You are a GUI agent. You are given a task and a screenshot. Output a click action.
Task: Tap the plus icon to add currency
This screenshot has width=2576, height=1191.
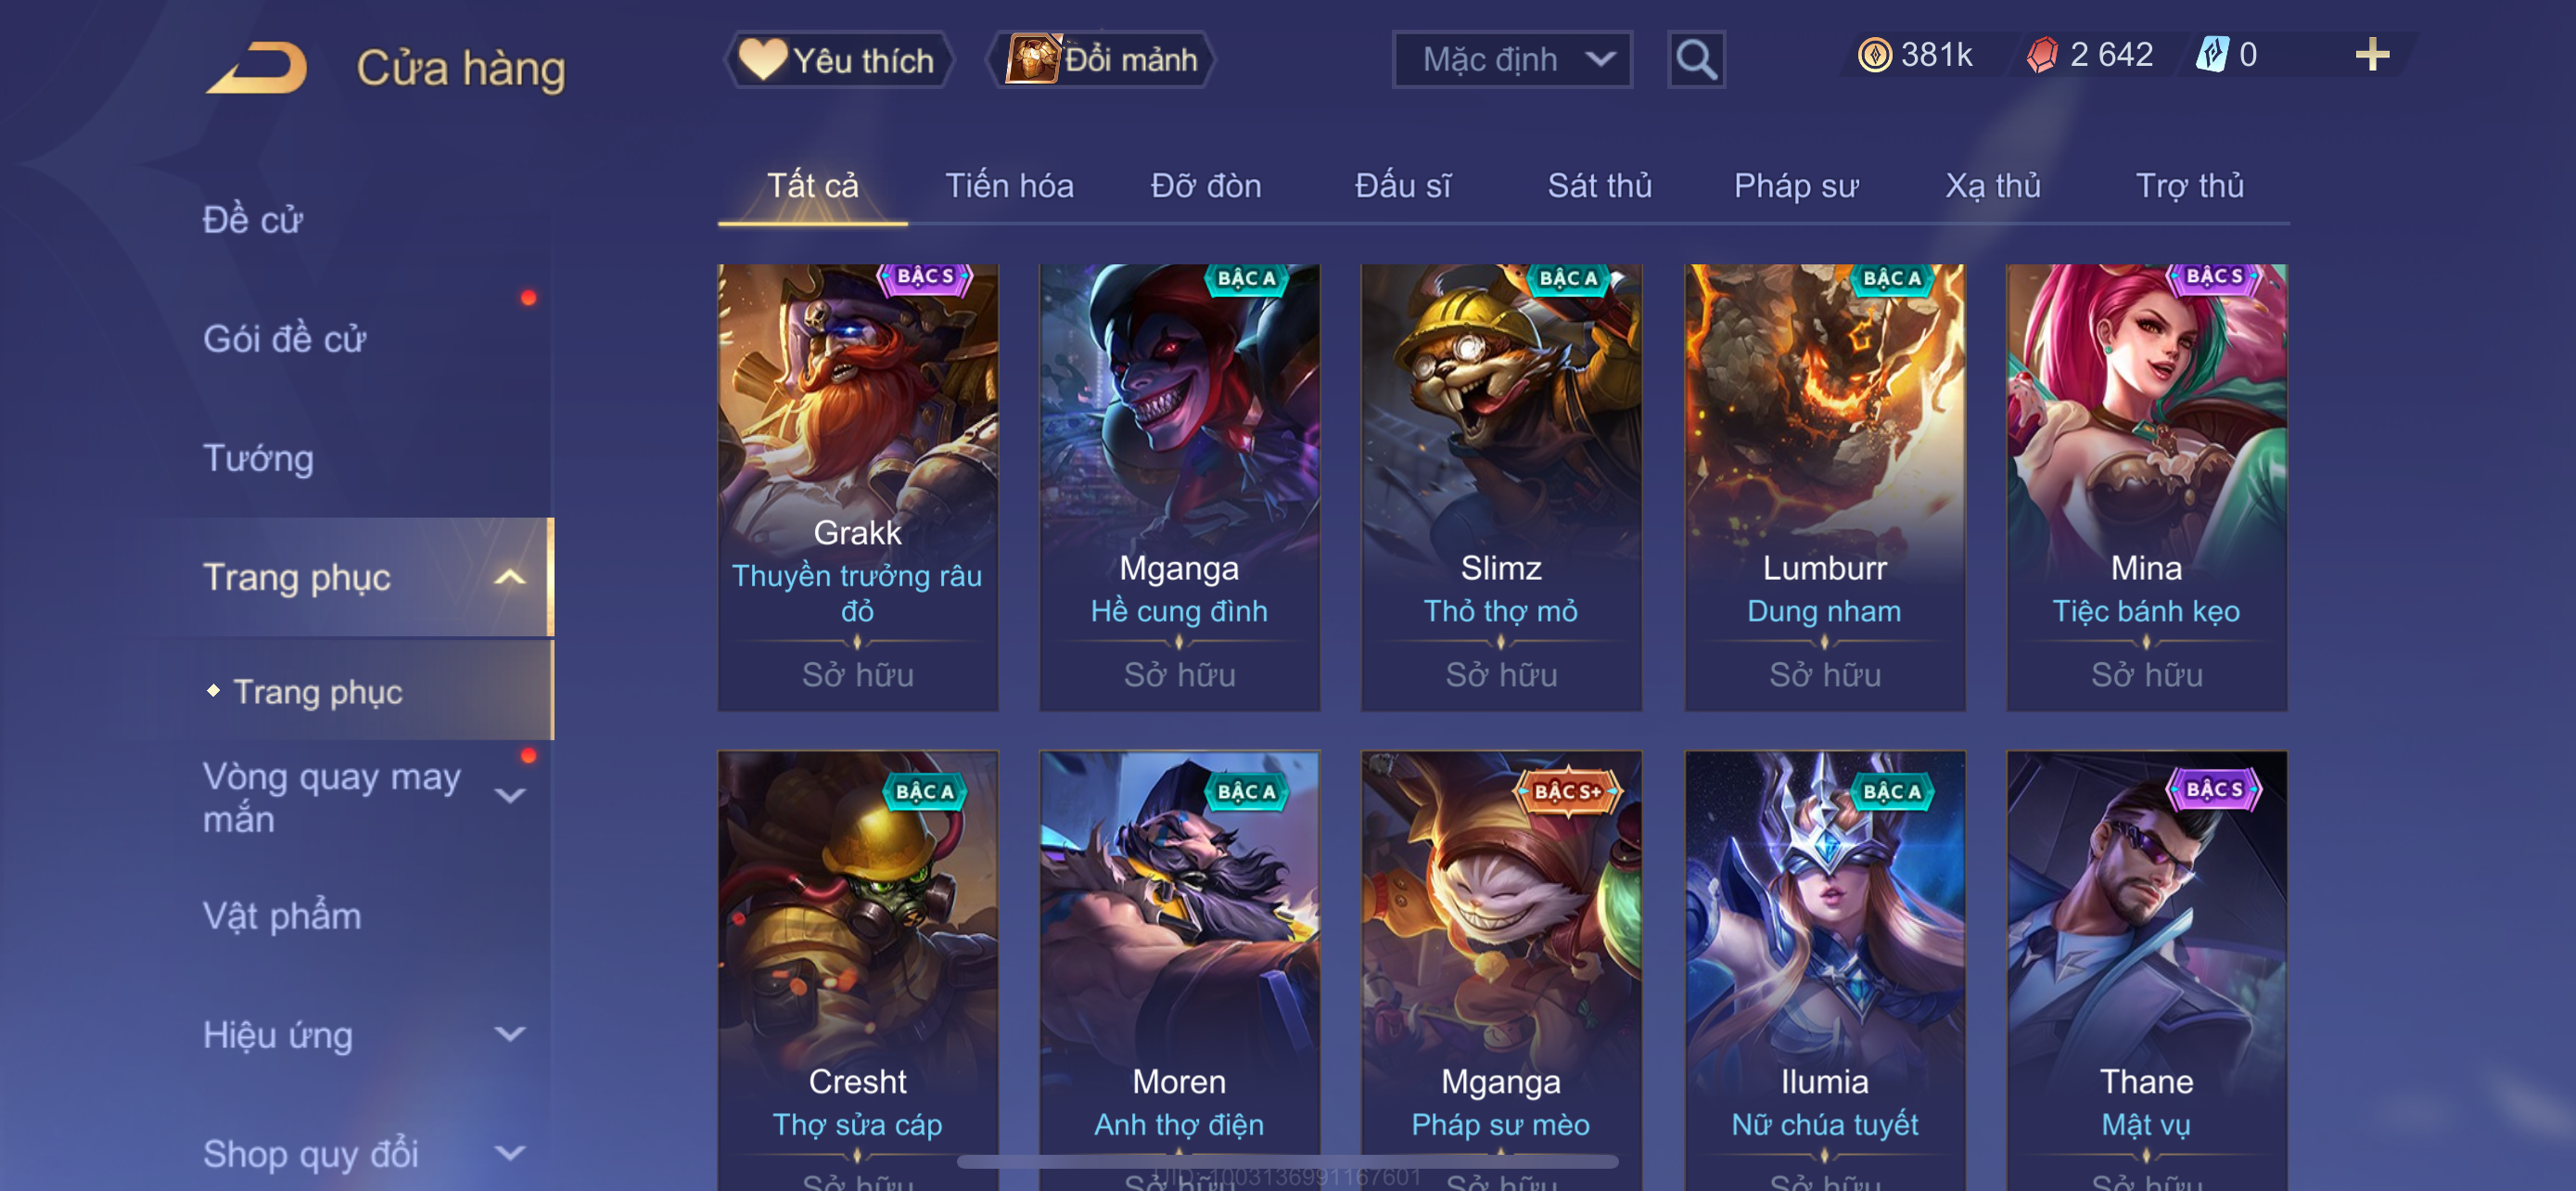[x=2372, y=54]
